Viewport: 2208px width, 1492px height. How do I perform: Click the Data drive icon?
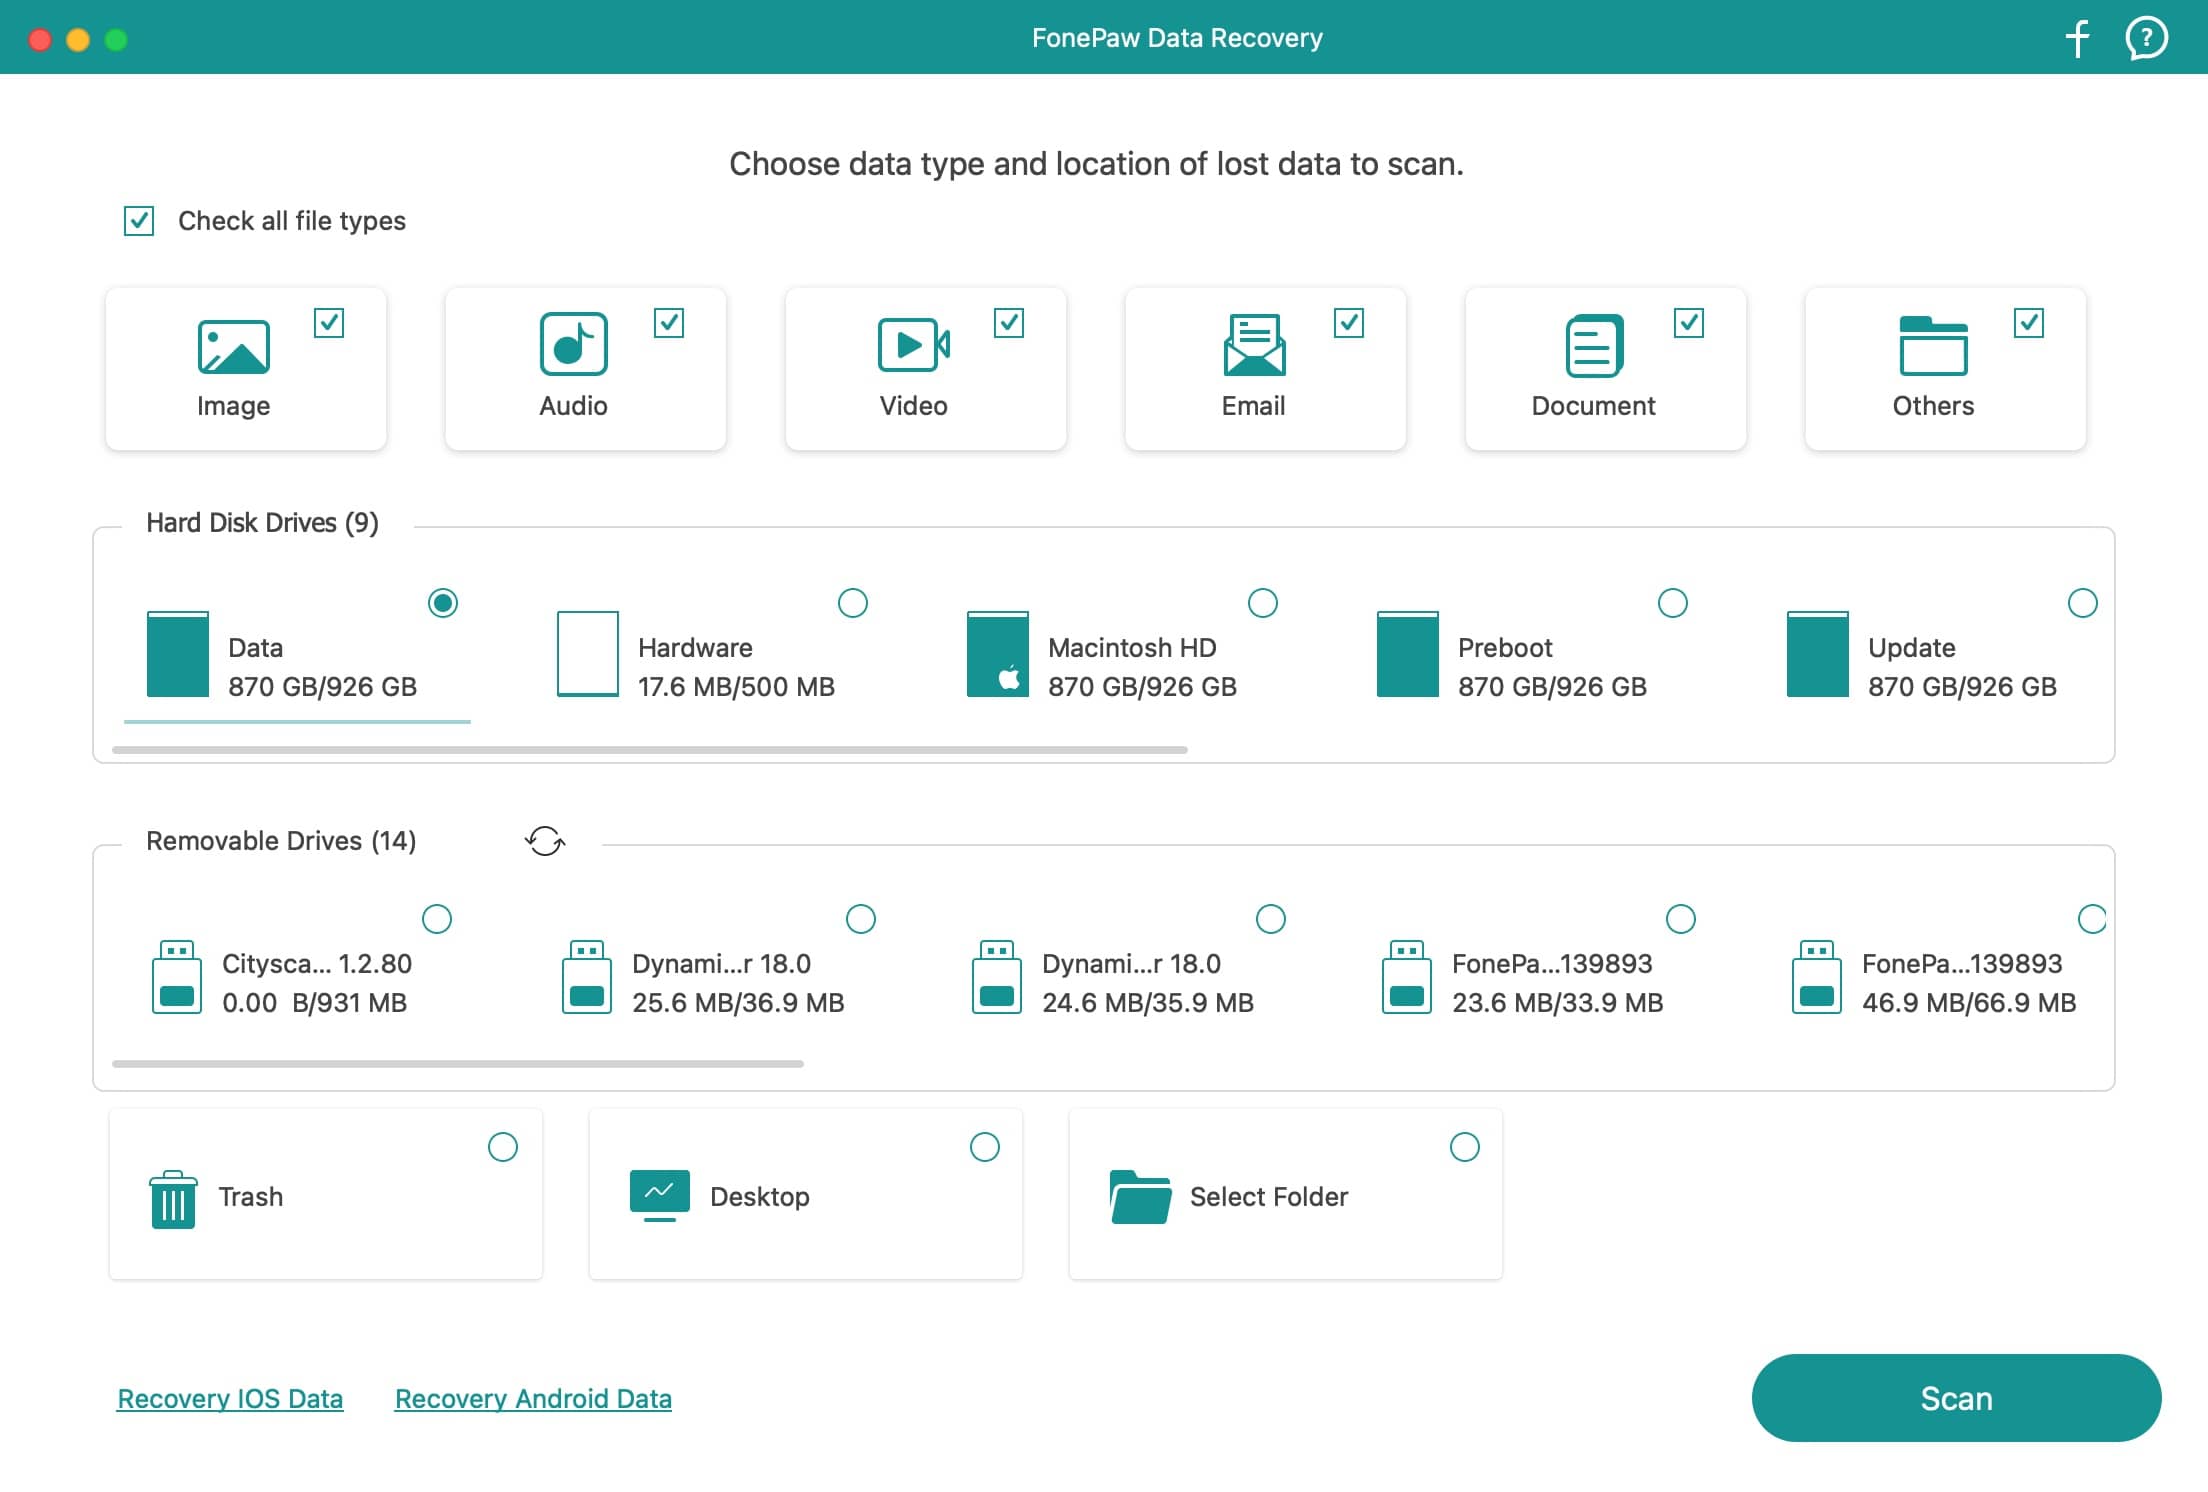click(x=178, y=654)
